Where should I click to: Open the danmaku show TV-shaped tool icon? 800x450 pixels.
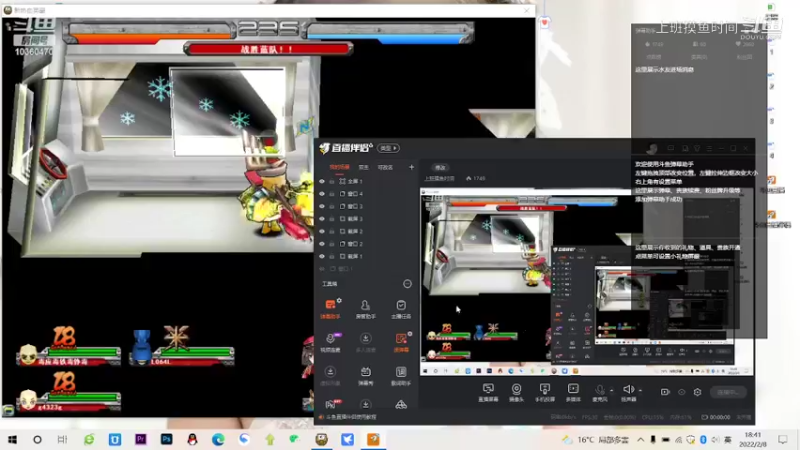pos(365,376)
